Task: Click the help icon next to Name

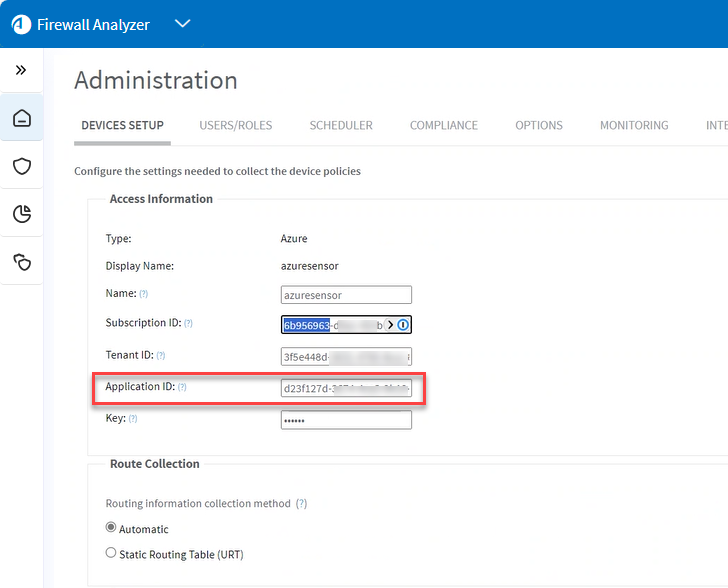Action: [143, 294]
